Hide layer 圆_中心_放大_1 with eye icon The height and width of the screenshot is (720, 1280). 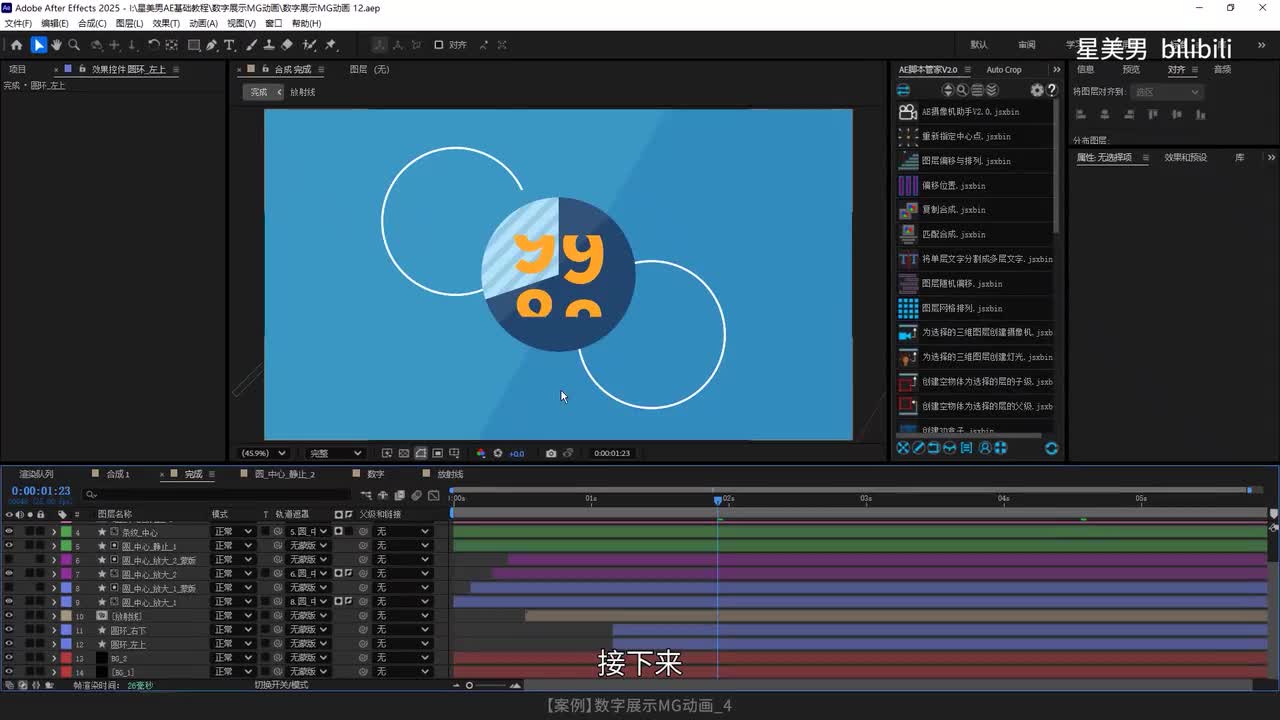point(9,602)
